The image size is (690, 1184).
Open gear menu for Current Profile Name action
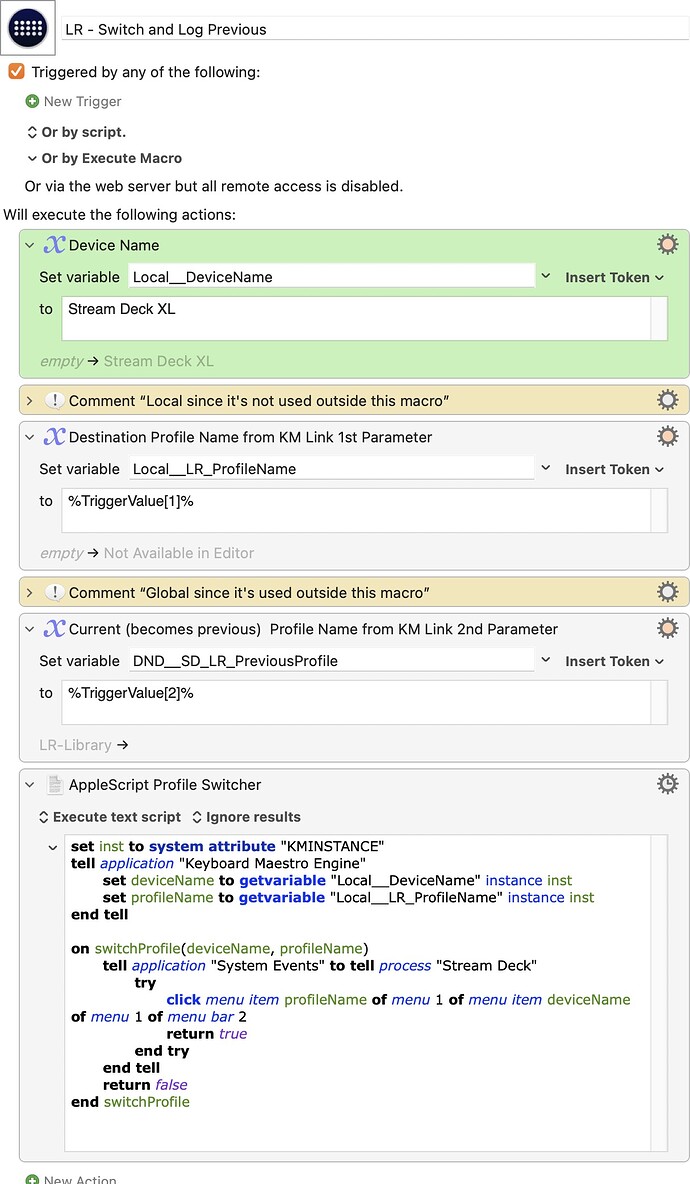[667, 629]
